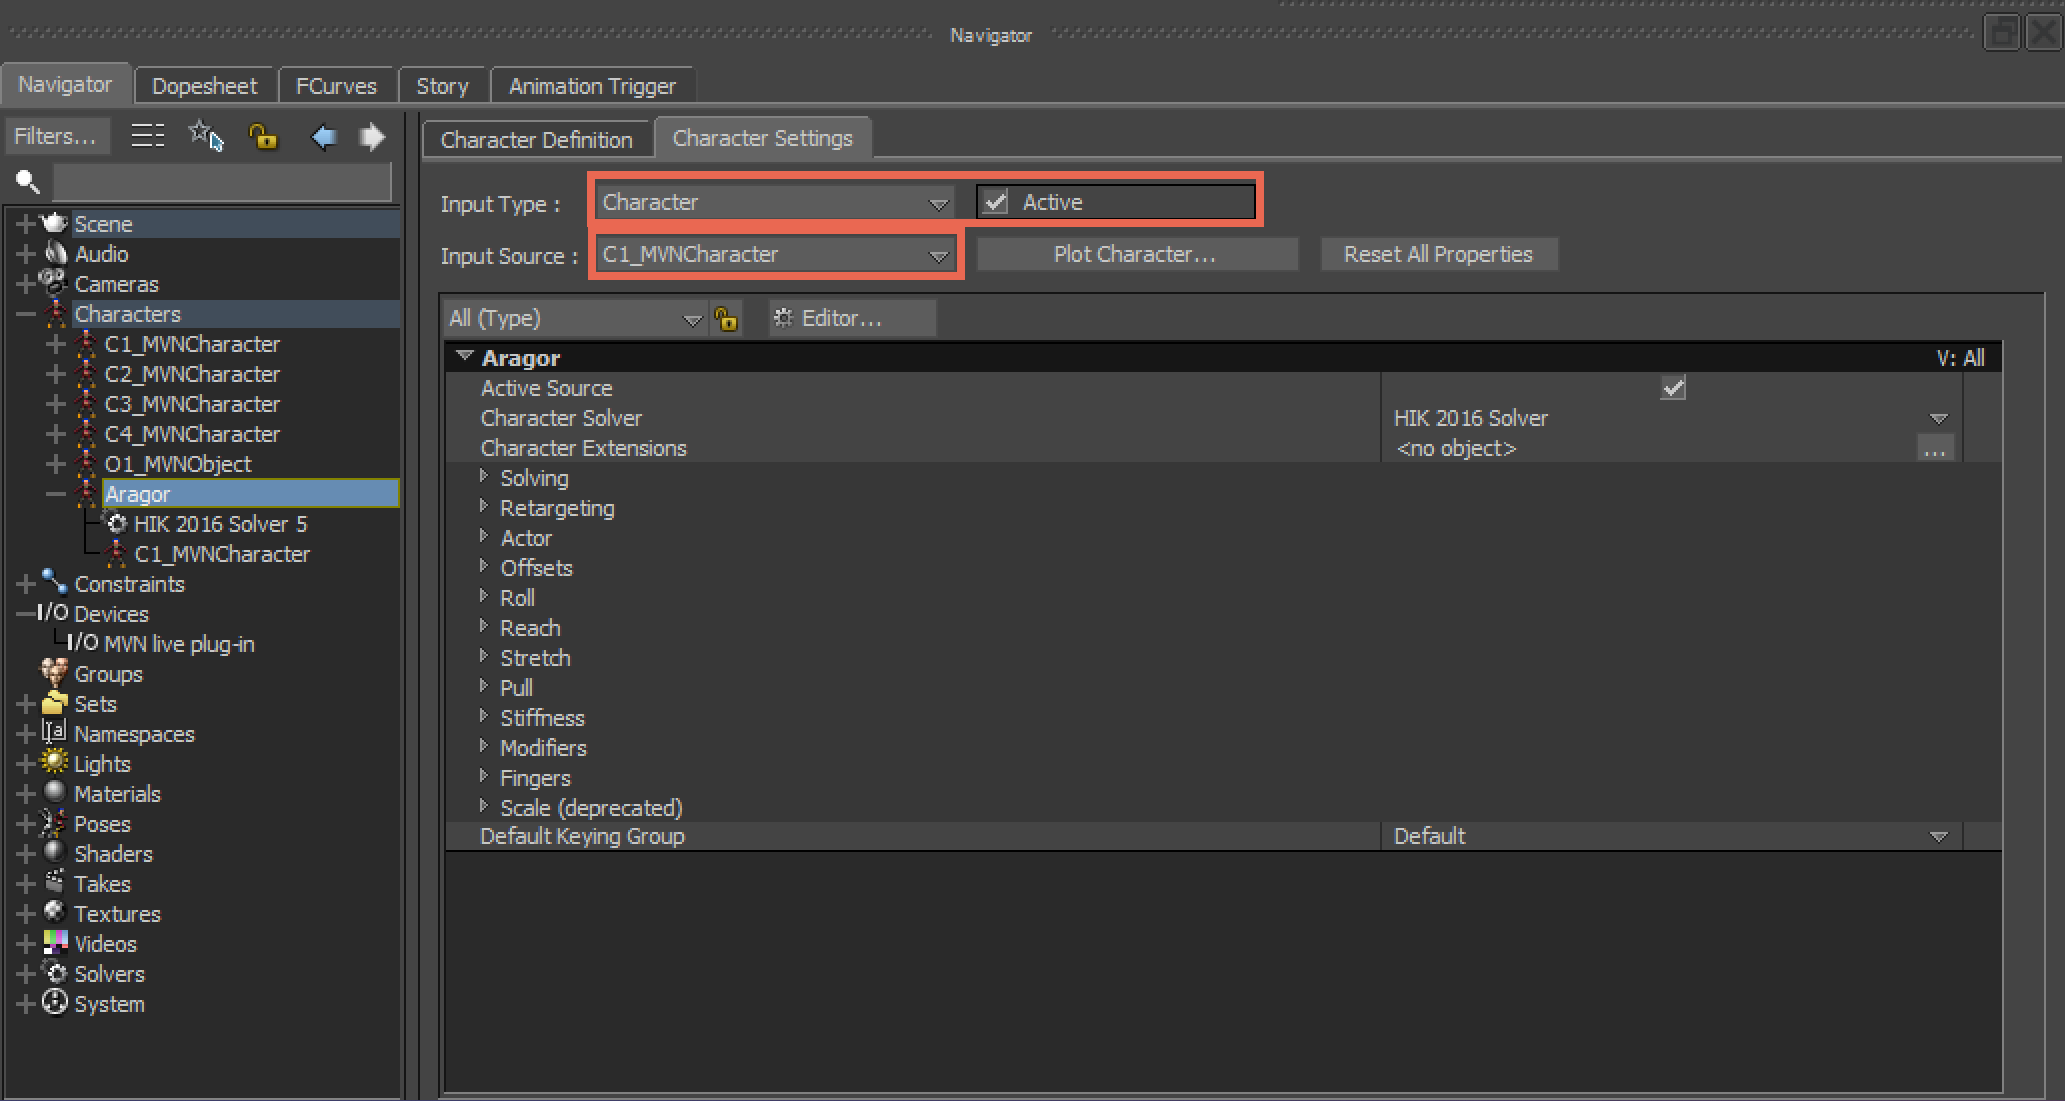Expand the Stiffness property group
The width and height of the screenshot is (2065, 1101).
[484, 716]
